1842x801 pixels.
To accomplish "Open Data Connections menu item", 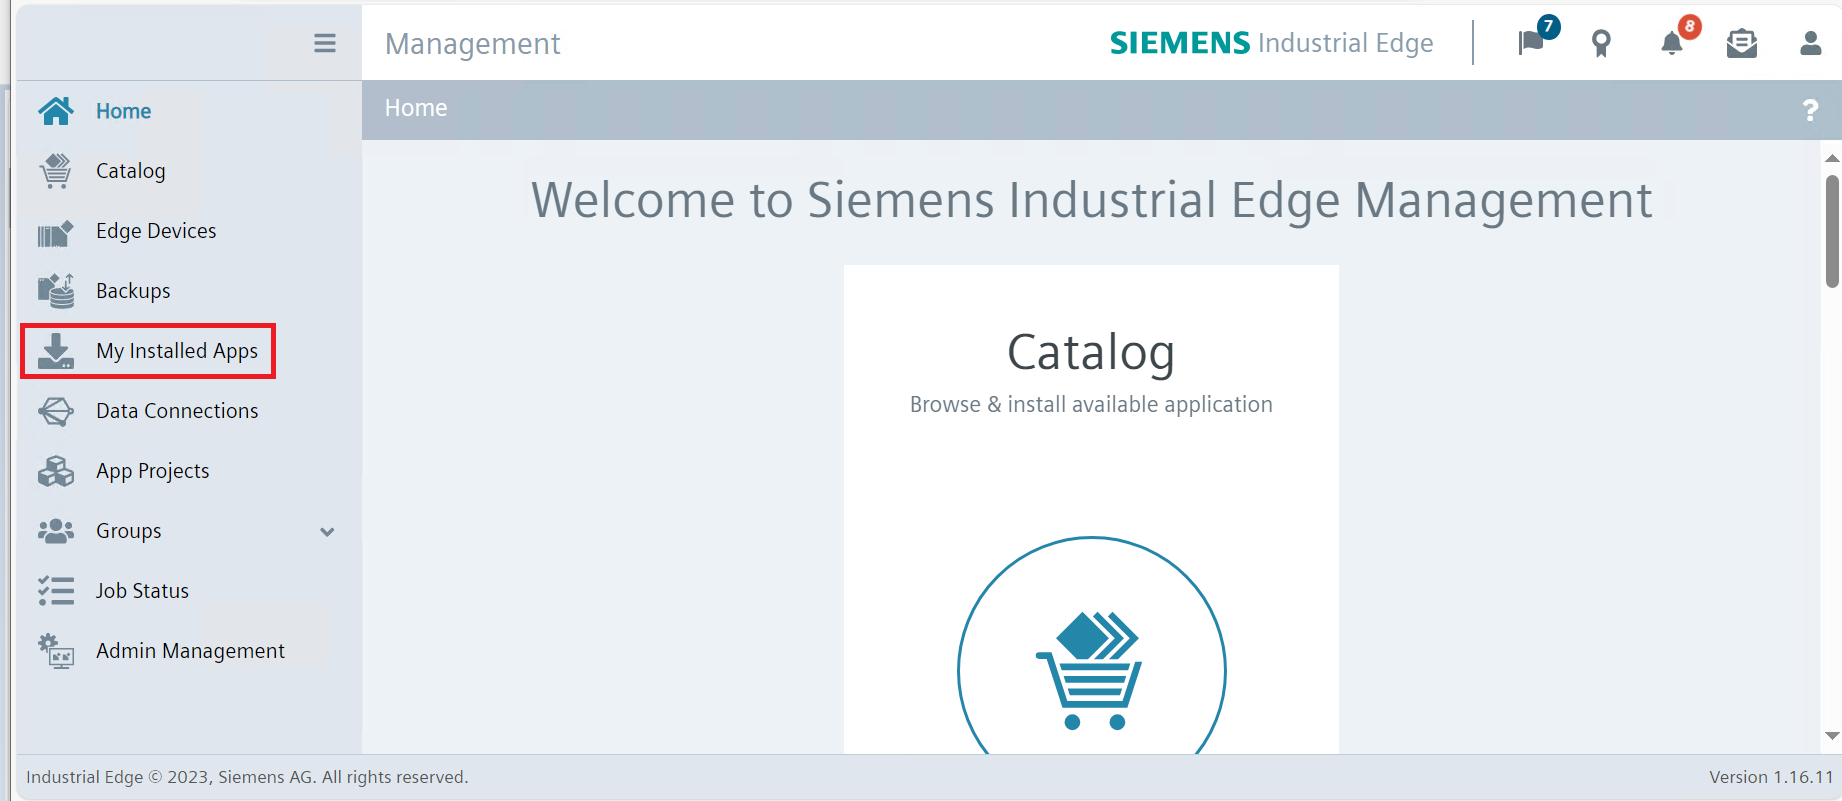I will [177, 411].
